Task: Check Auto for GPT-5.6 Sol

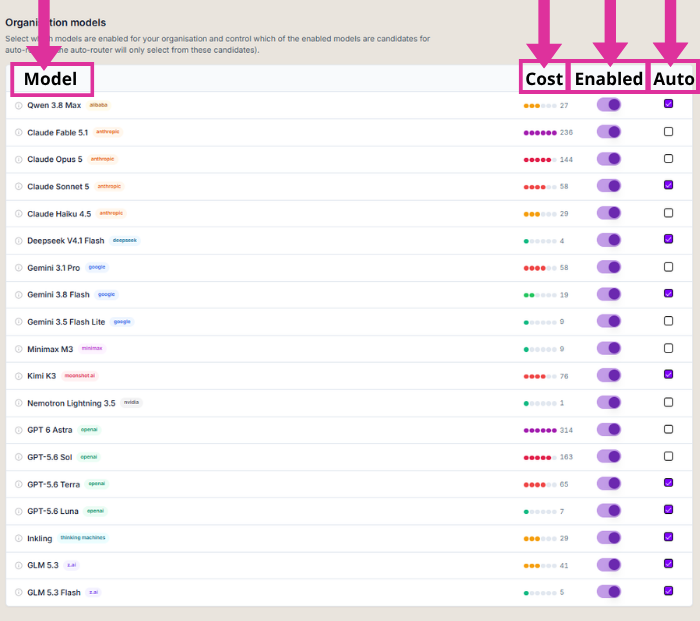Action: [x=668, y=456]
